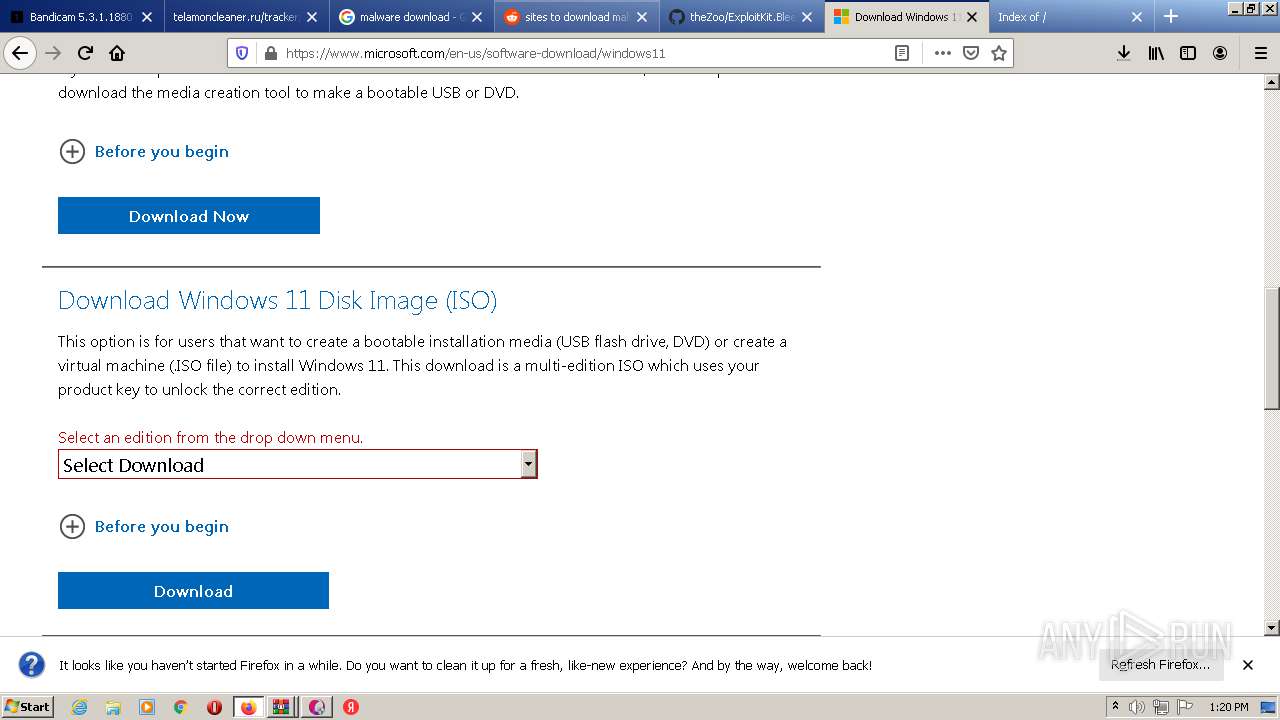This screenshot has height=720, width=1280.
Task: Open the Firefox home page
Action: (x=117, y=53)
